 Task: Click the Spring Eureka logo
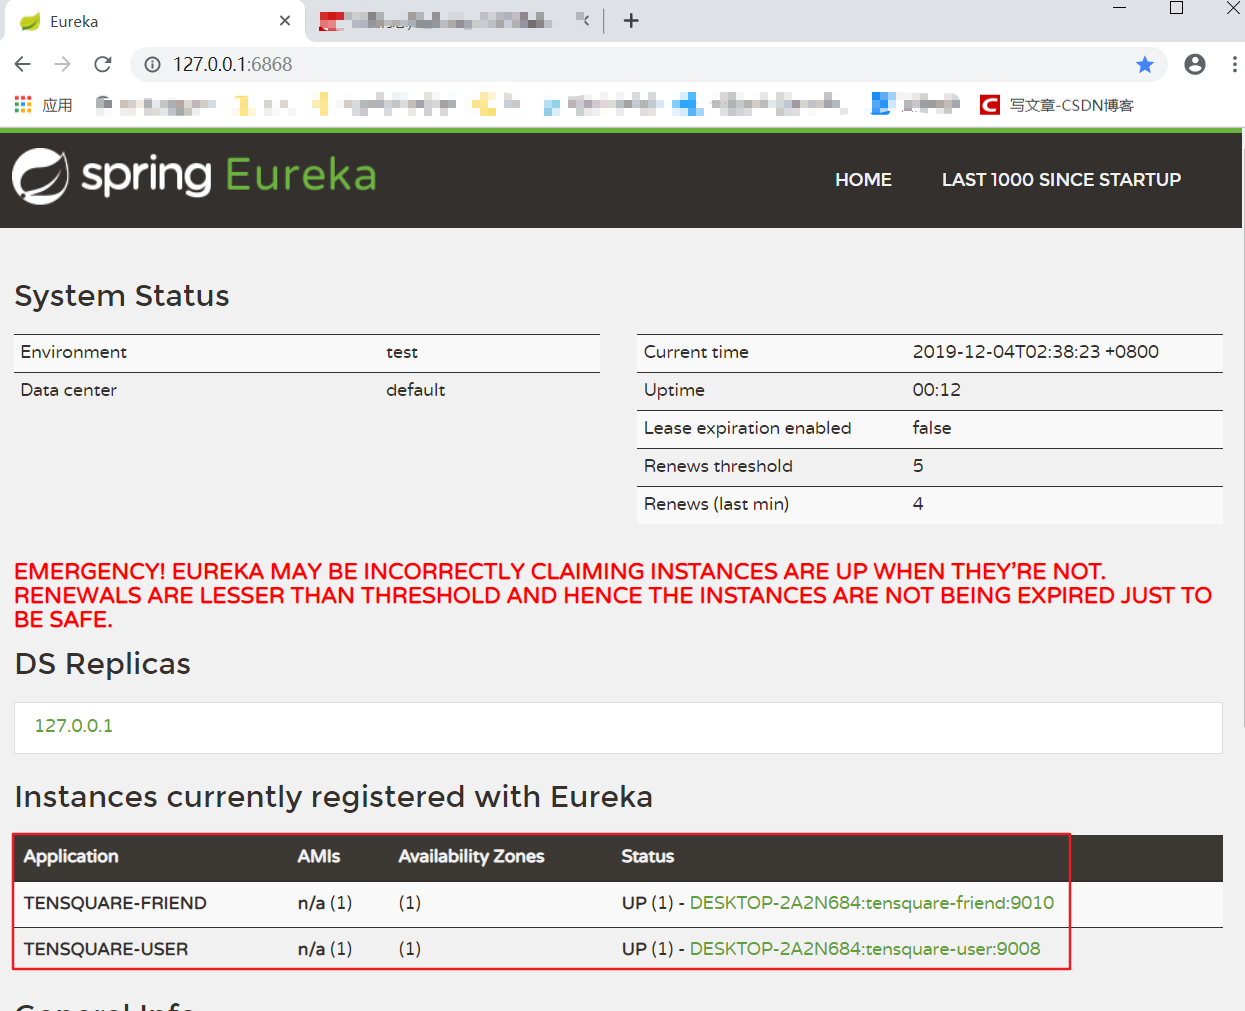(x=194, y=176)
